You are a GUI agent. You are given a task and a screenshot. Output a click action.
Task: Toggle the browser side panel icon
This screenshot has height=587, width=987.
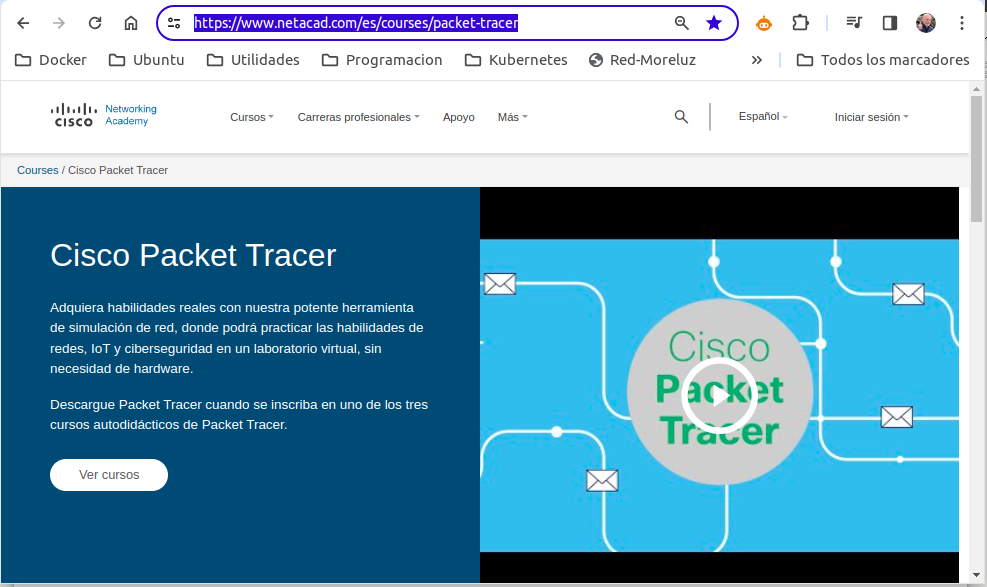click(x=889, y=23)
